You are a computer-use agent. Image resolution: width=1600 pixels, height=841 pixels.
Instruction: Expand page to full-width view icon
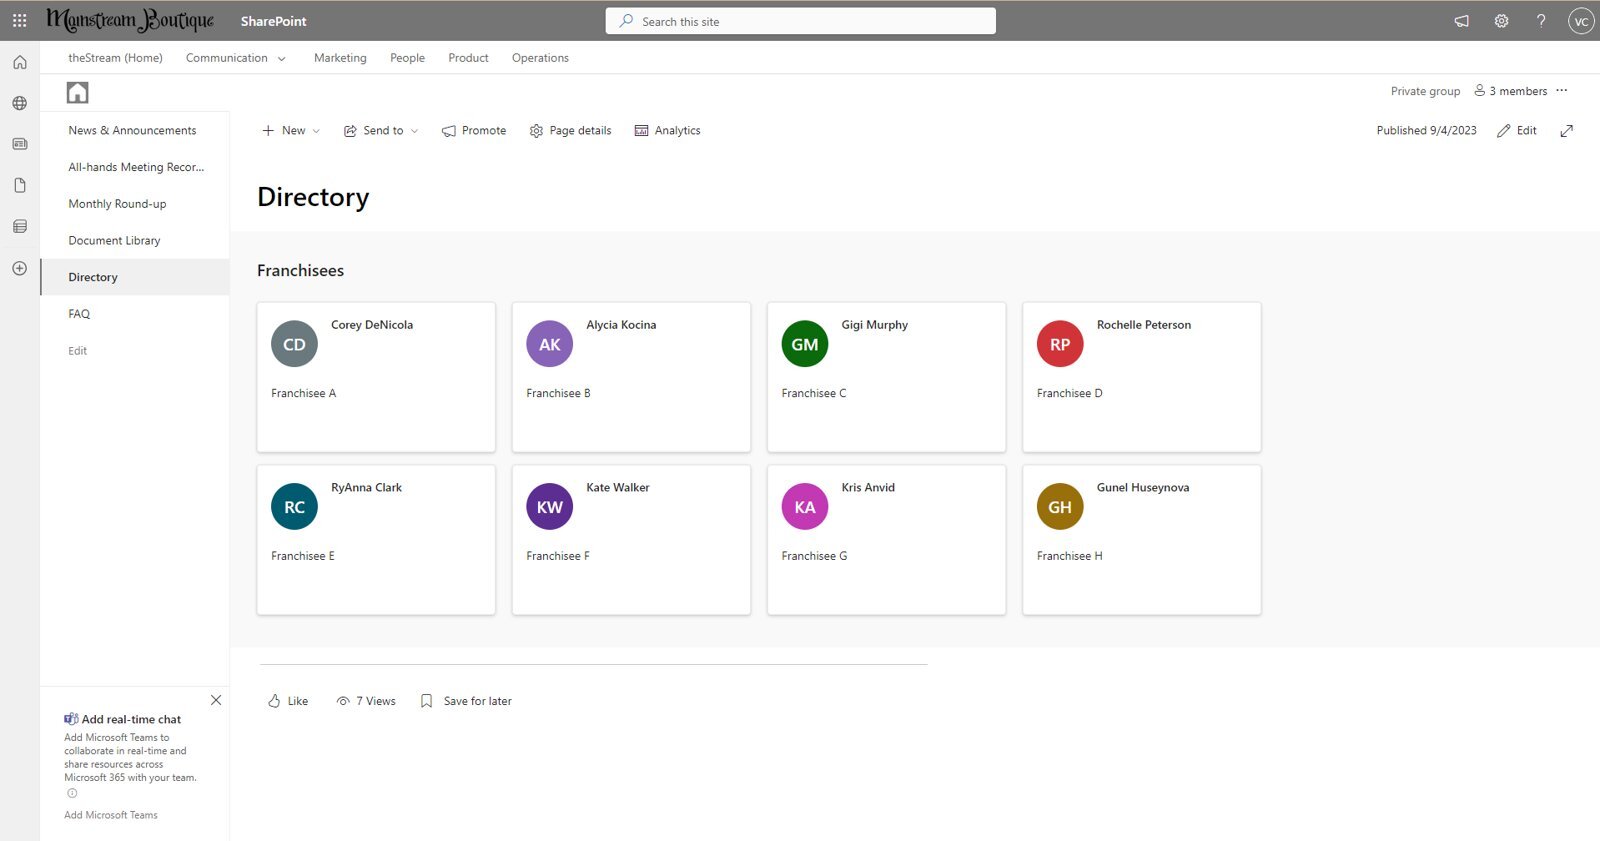tap(1566, 131)
